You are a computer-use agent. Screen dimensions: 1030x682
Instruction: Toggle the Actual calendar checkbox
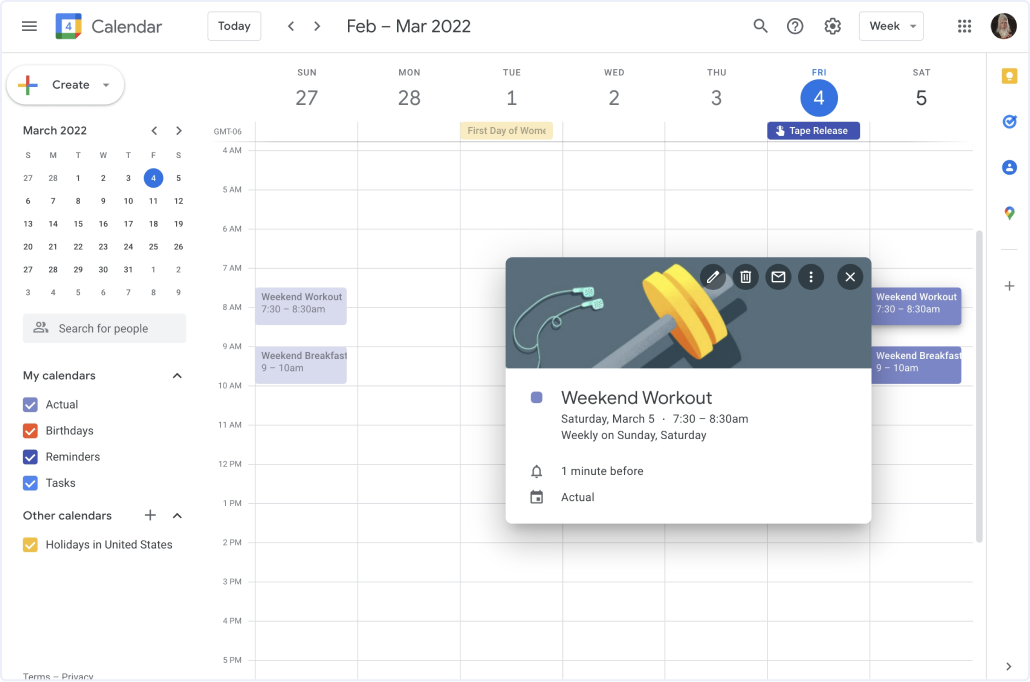click(x=30, y=405)
